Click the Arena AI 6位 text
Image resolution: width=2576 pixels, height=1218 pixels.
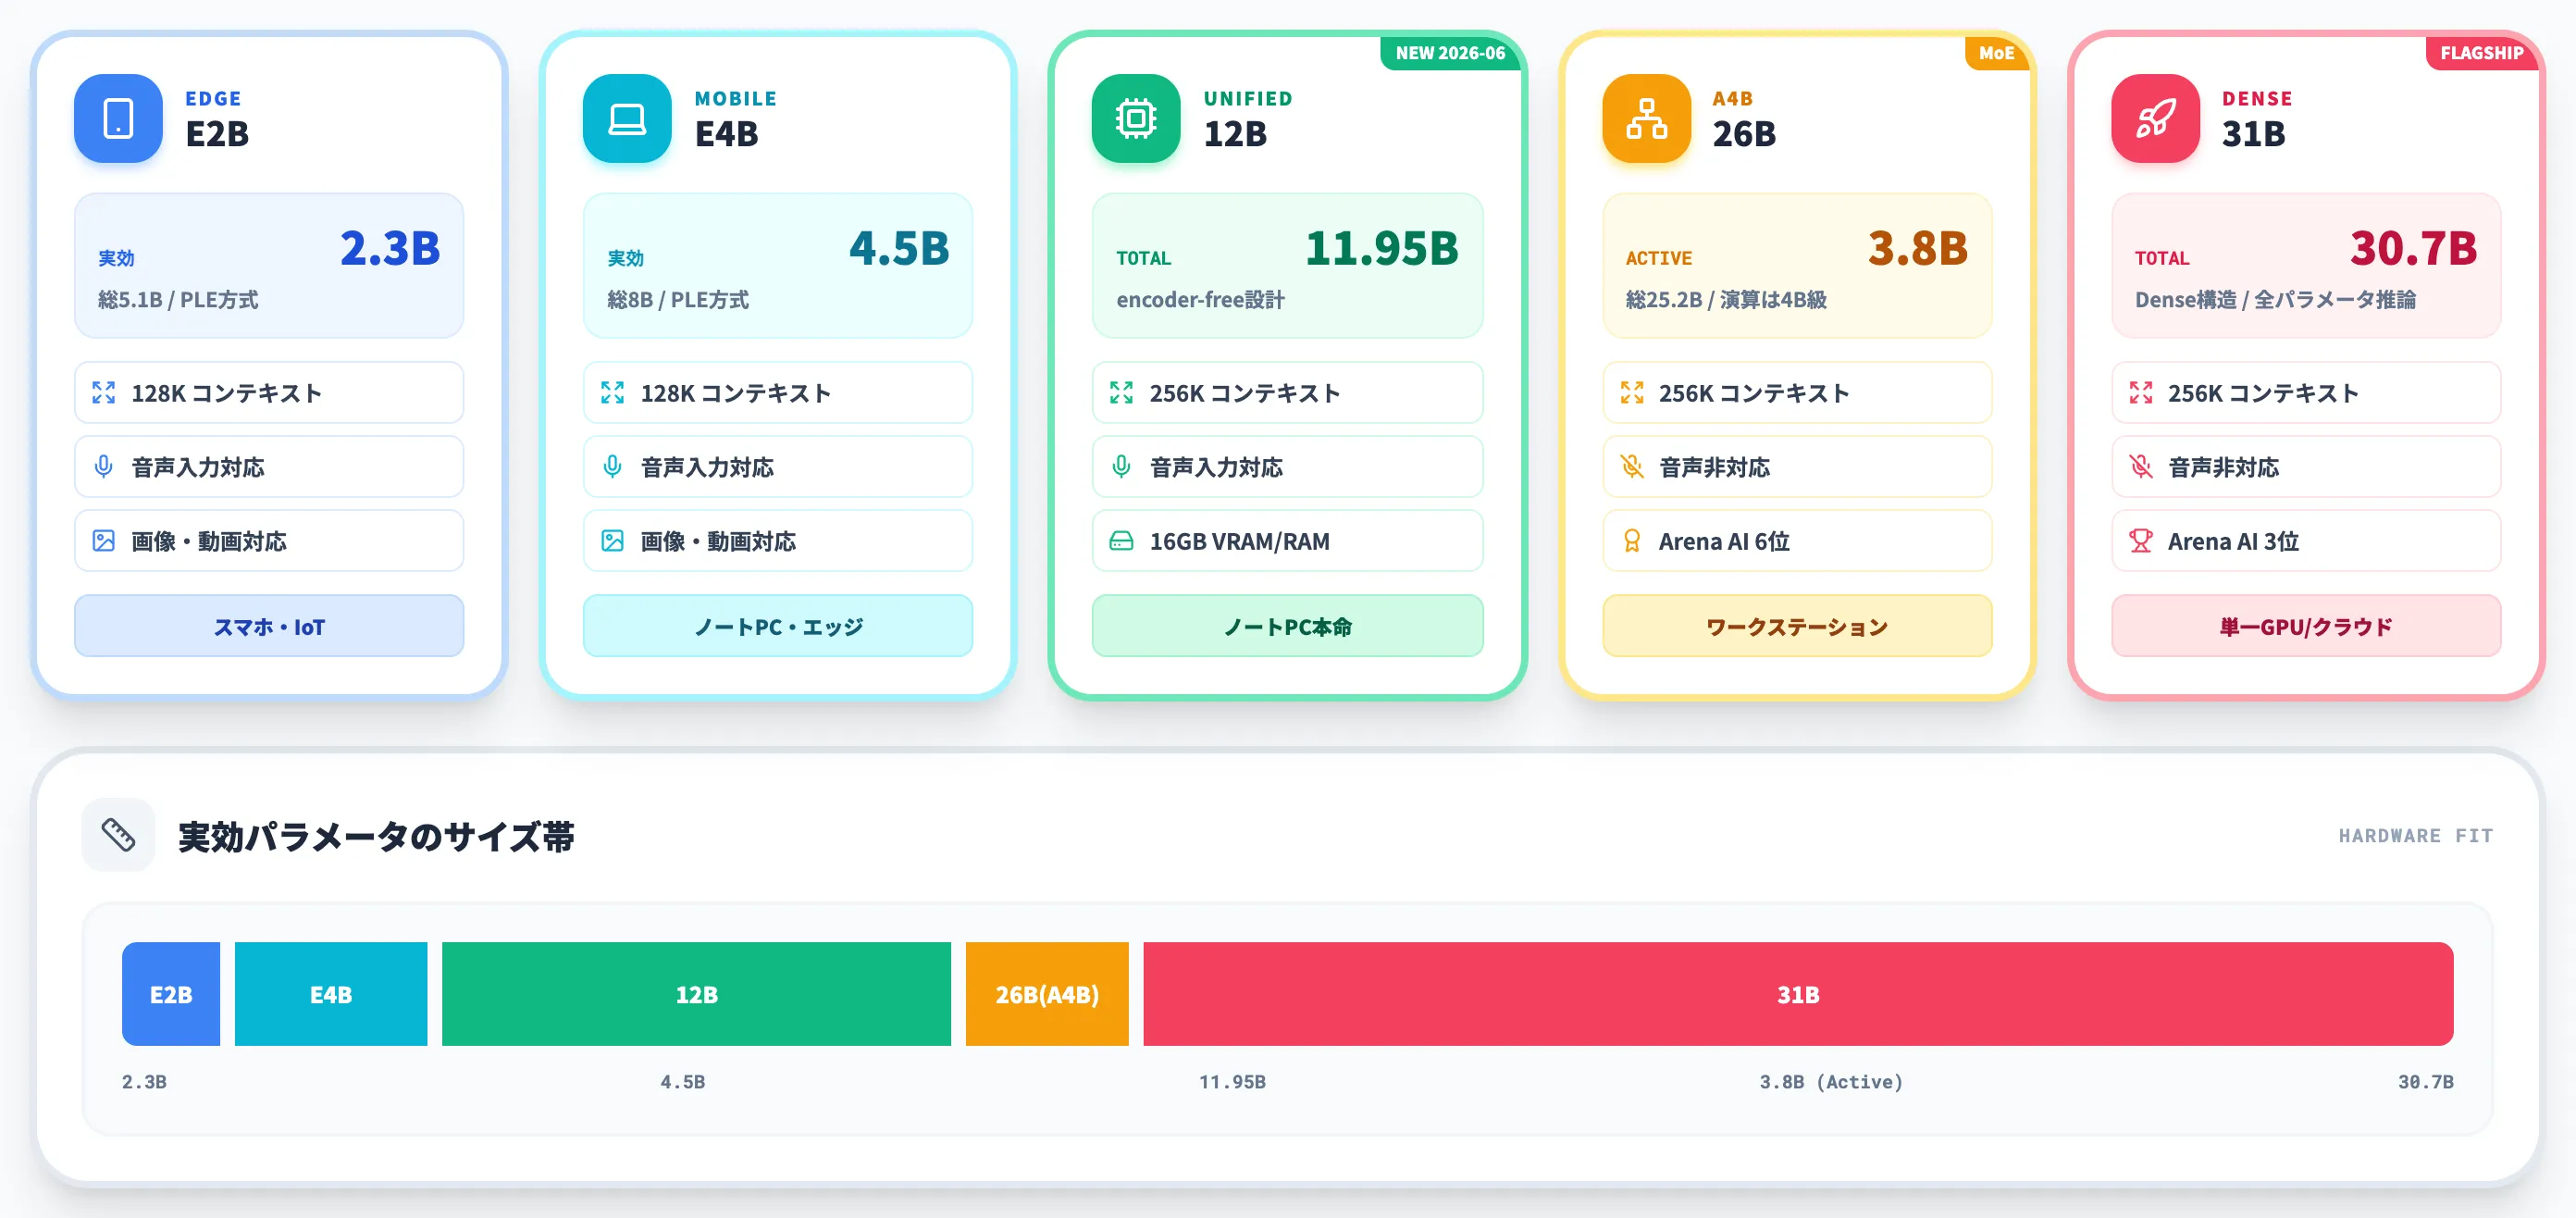coord(1724,541)
